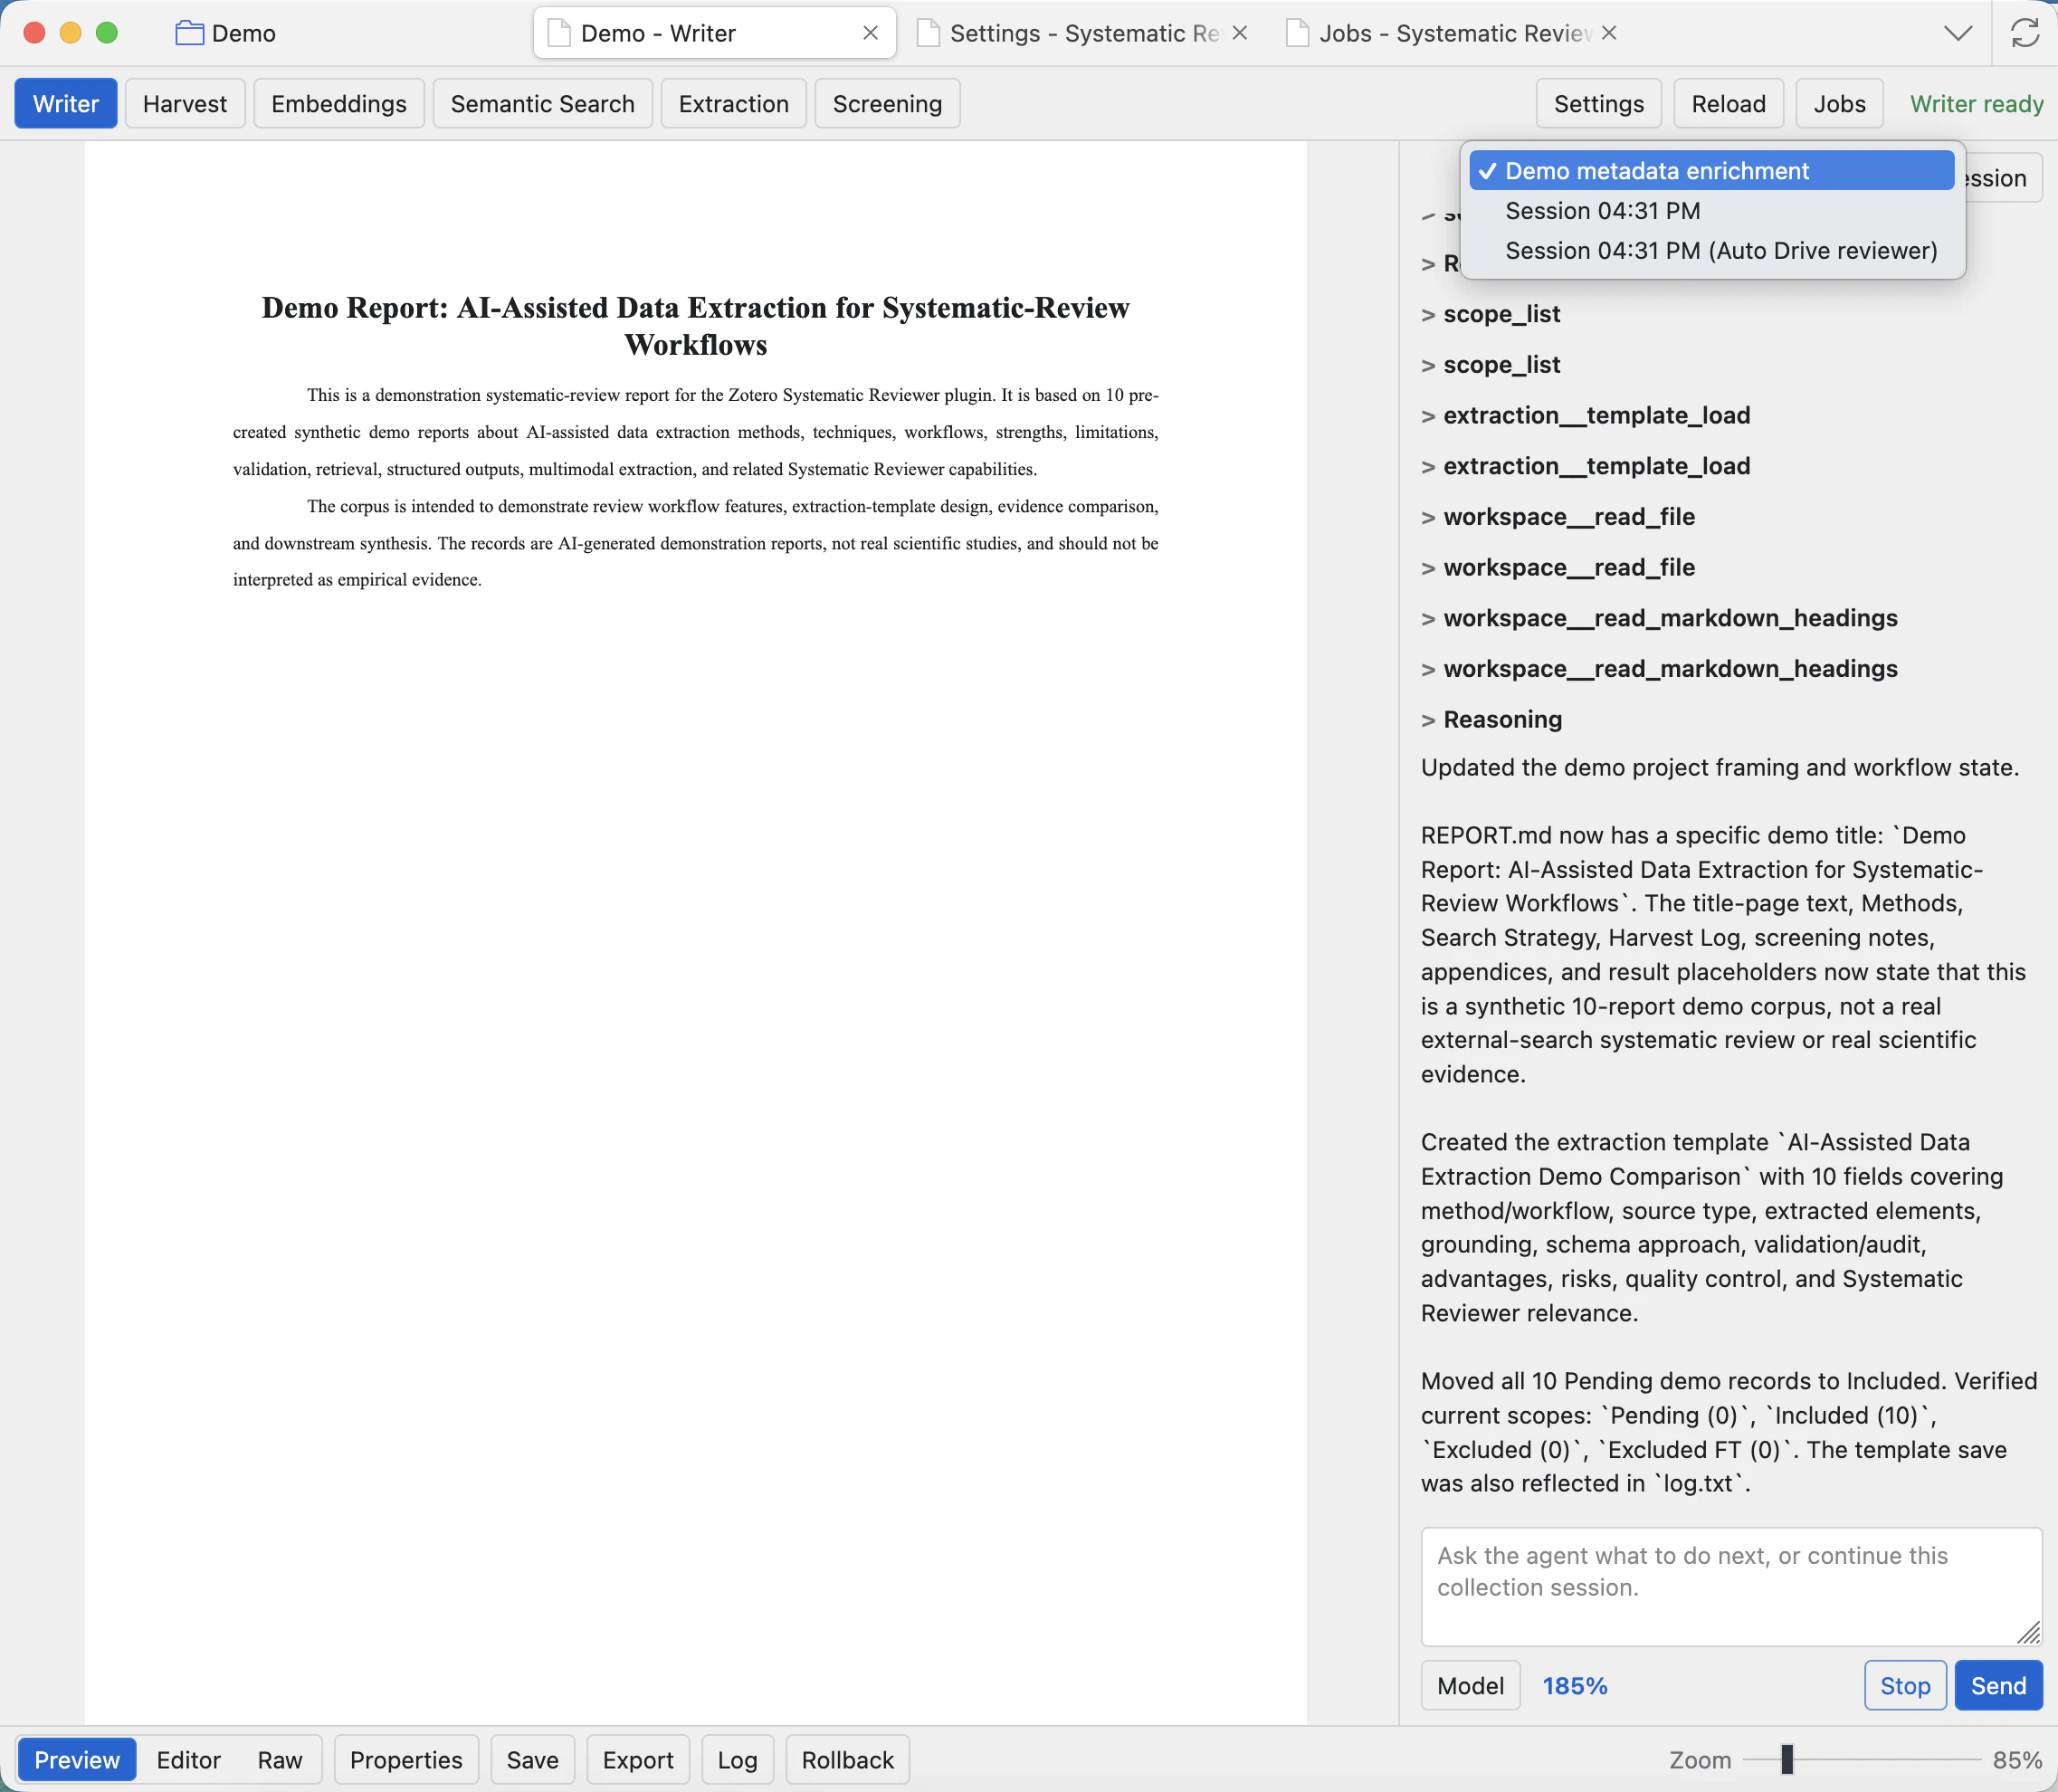Click the Demo folder icon in title bar
Image resolution: width=2058 pixels, height=1792 pixels.
(189, 33)
